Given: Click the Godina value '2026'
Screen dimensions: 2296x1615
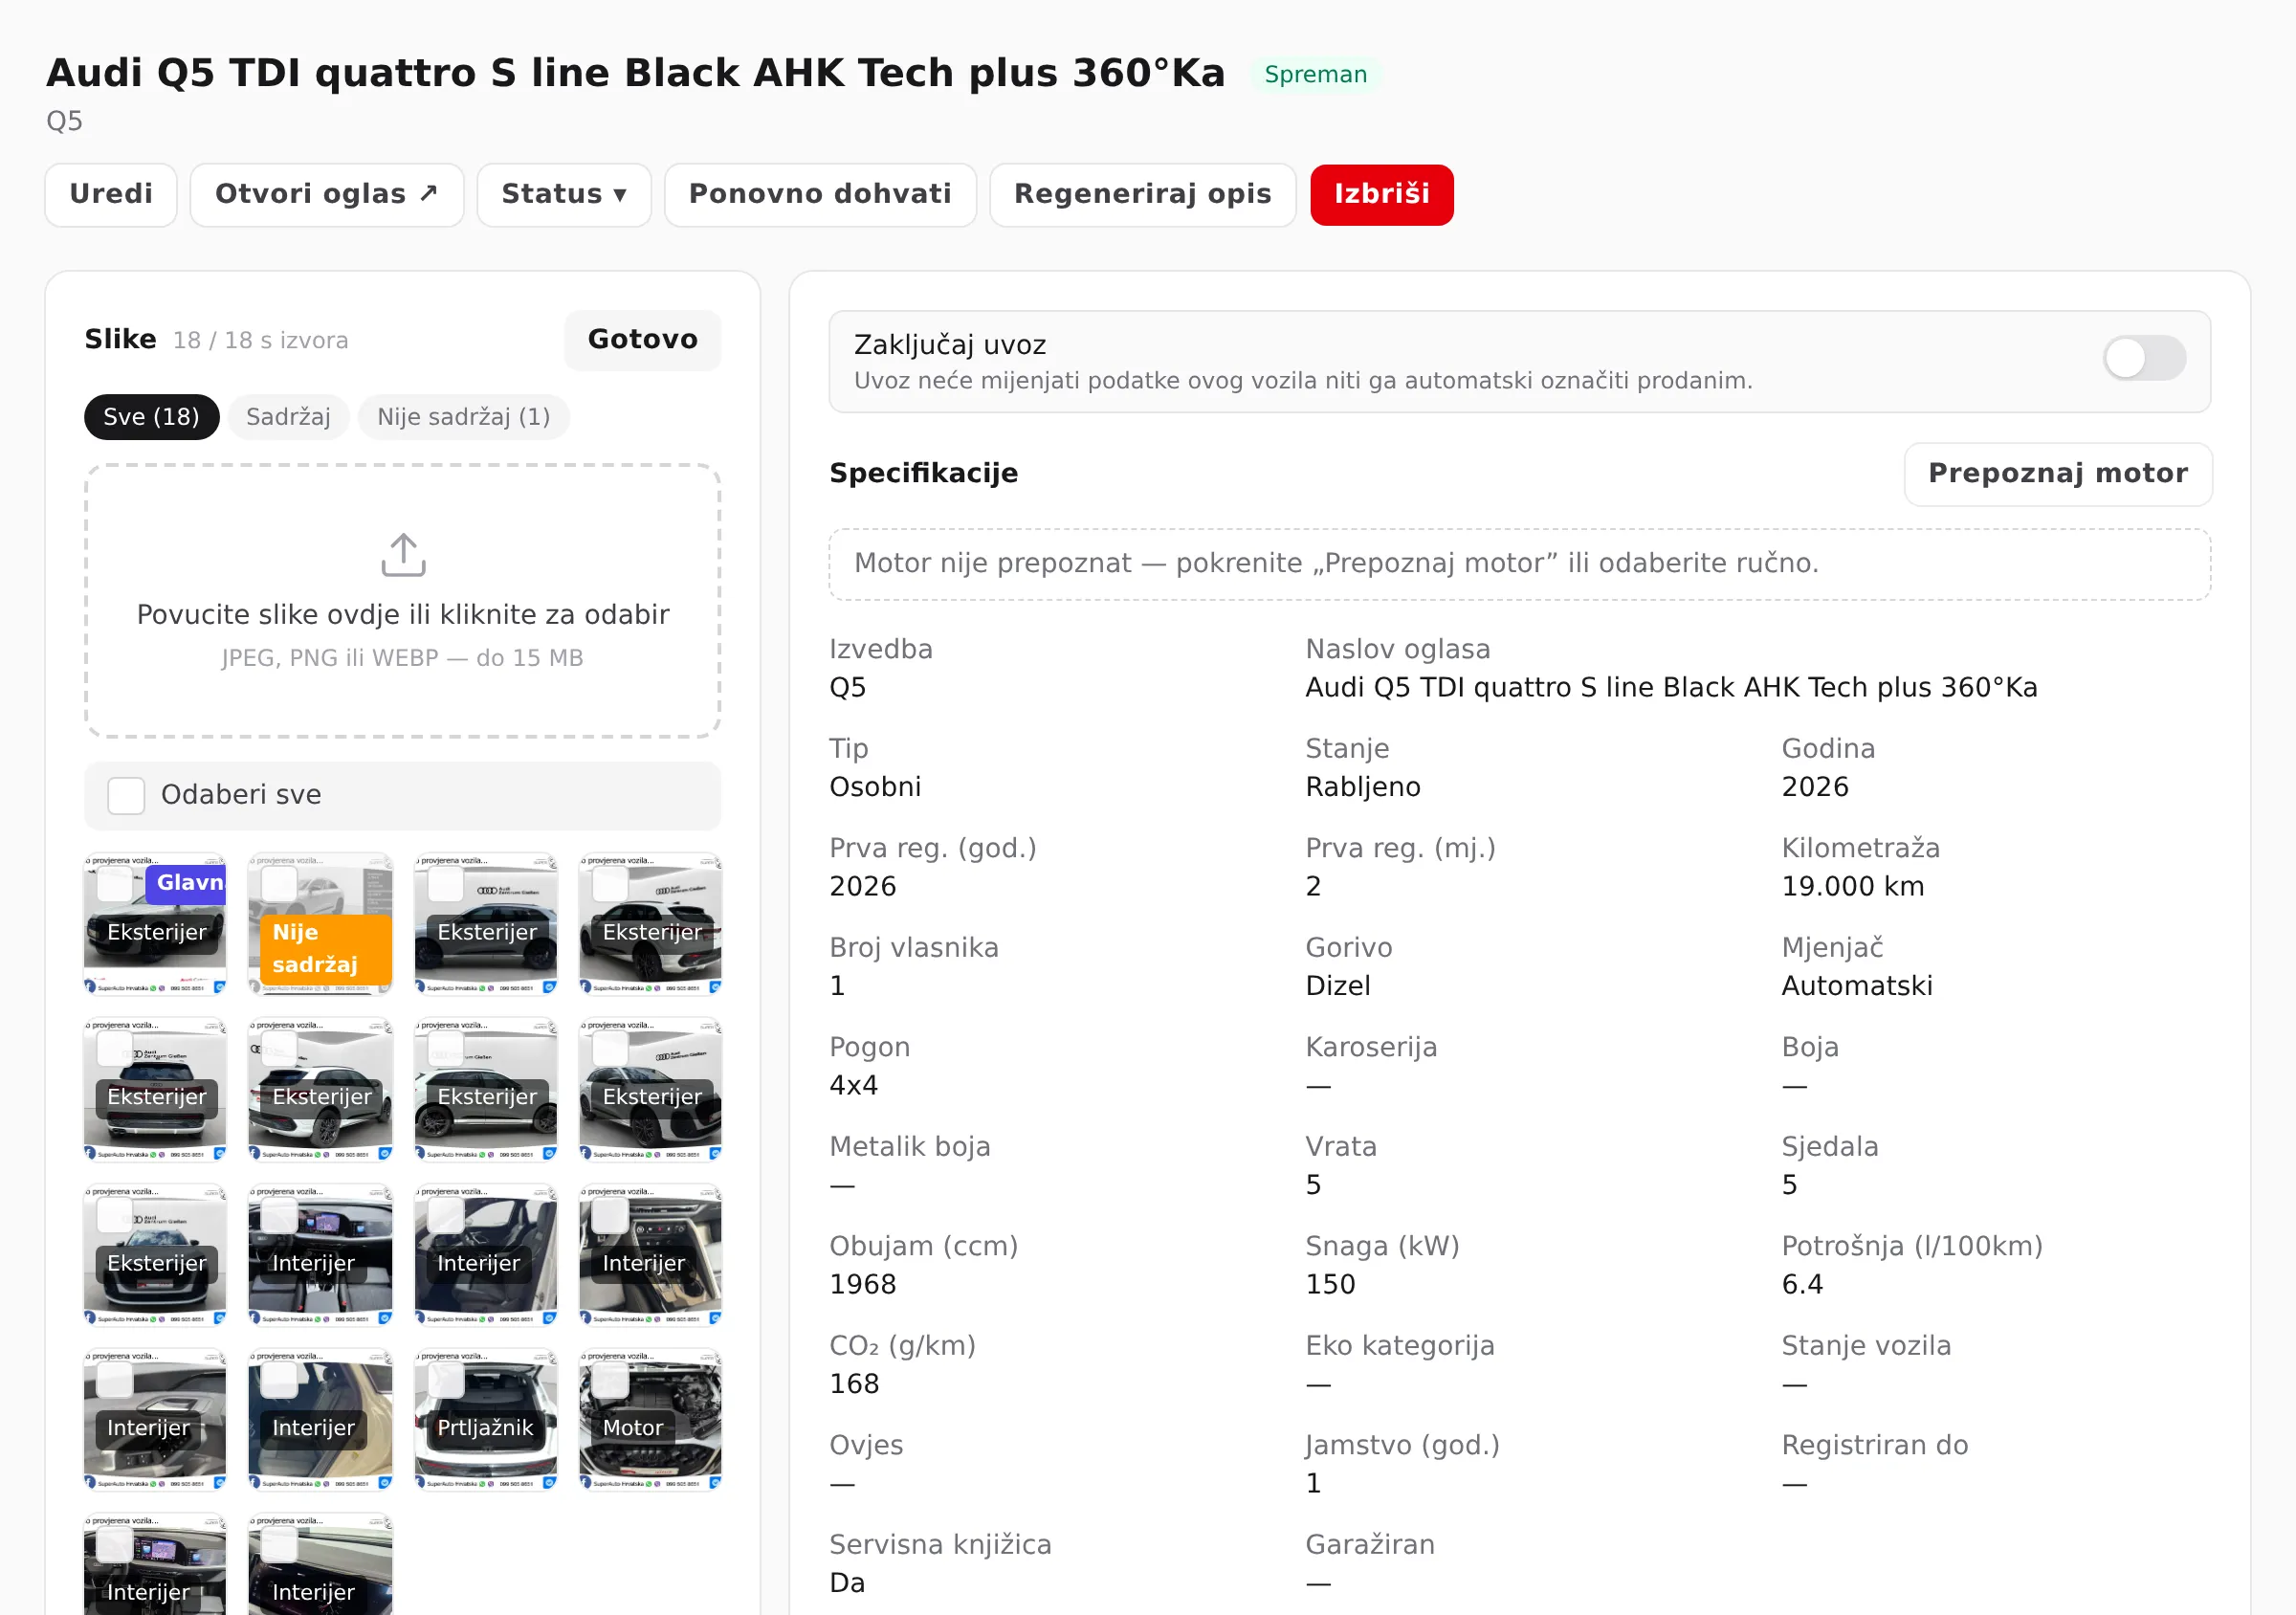Looking at the screenshot, I should (1815, 787).
